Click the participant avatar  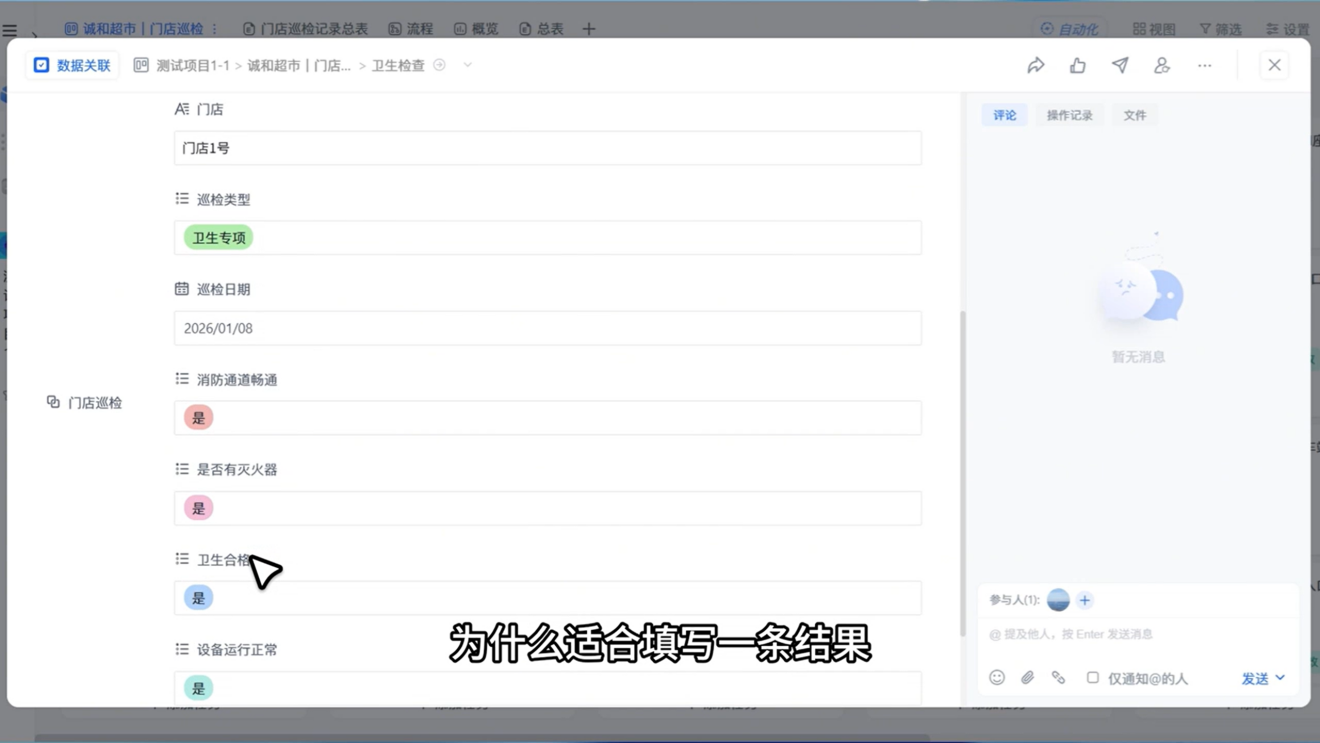coord(1058,600)
